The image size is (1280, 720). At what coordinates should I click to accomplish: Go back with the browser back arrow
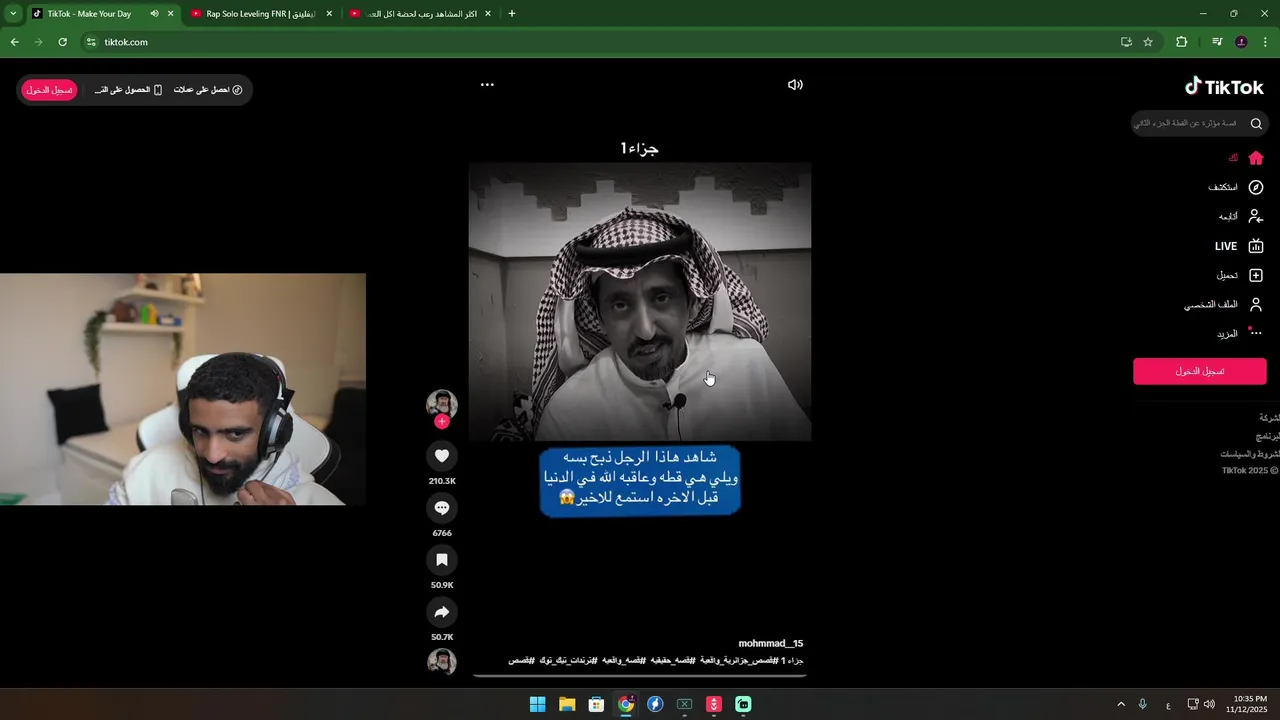(14, 42)
